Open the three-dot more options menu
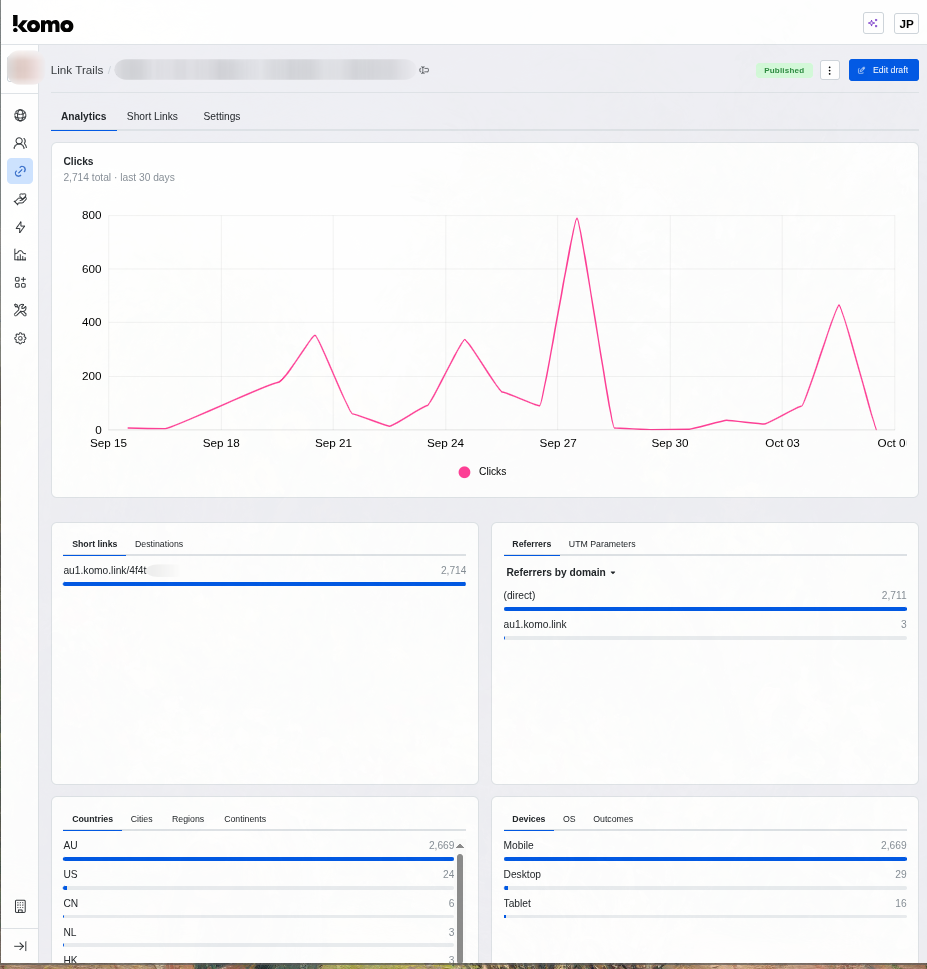 (829, 70)
